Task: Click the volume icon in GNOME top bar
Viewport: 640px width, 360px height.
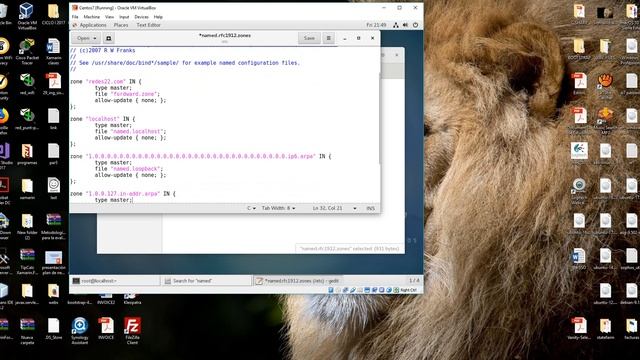Action: pyautogui.click(x=405, y=25)
